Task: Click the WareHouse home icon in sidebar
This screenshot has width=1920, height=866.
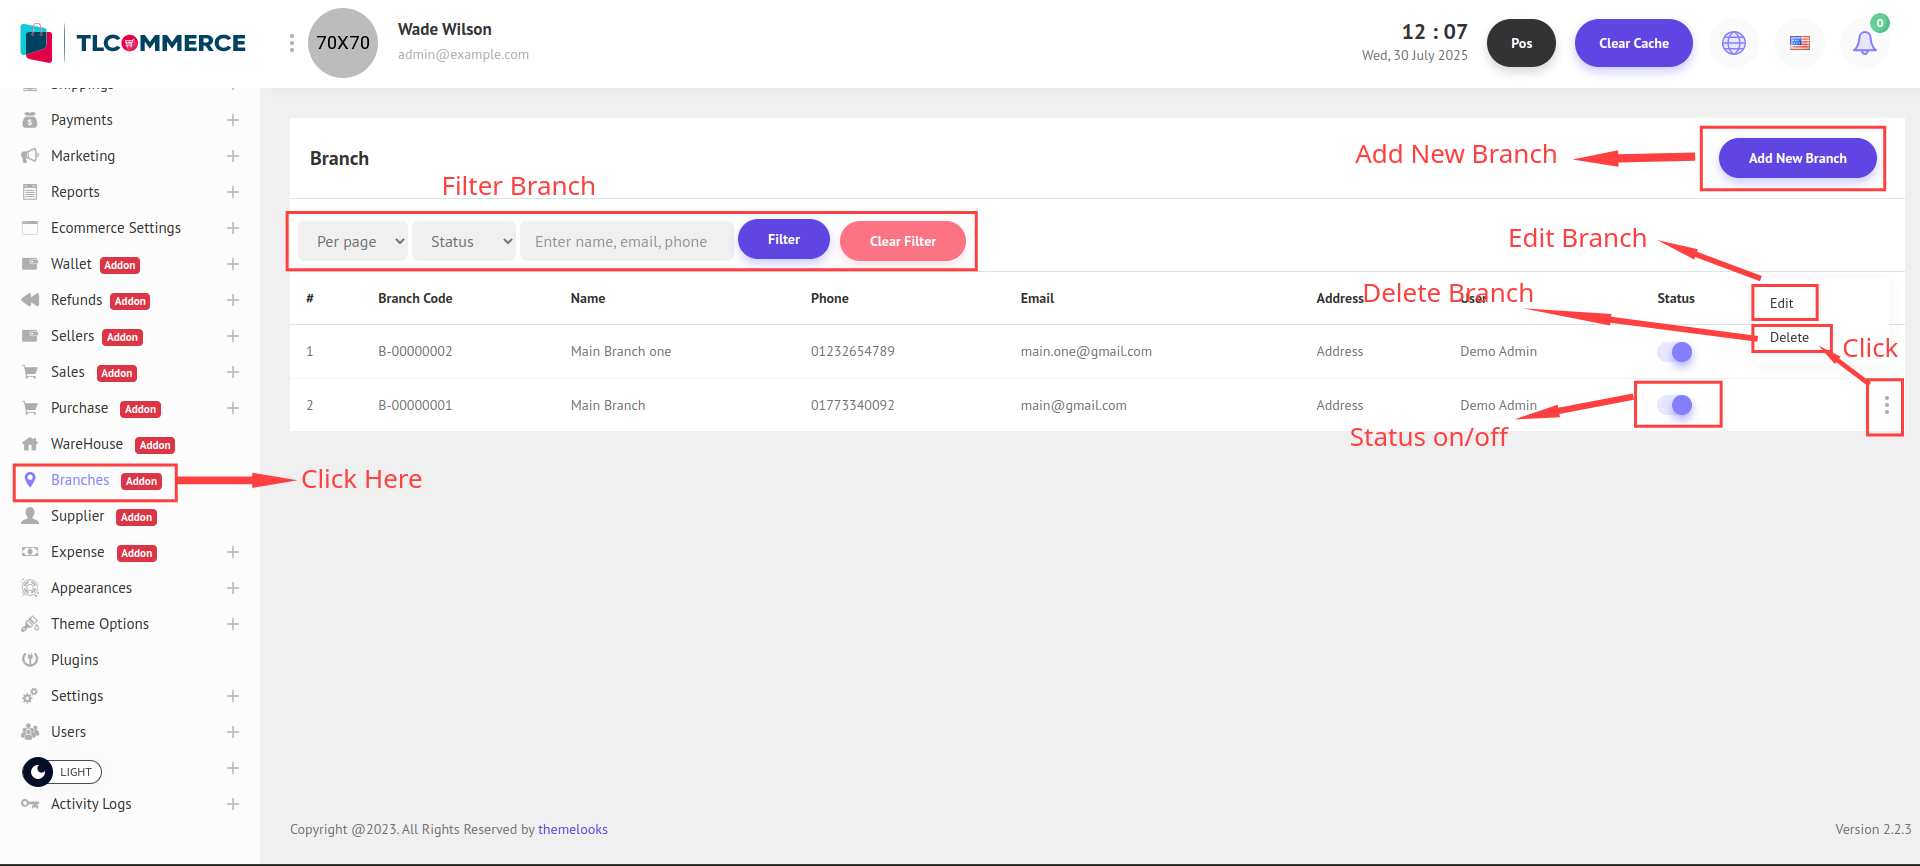Action: pyautogui.click(x=30, y=444)
